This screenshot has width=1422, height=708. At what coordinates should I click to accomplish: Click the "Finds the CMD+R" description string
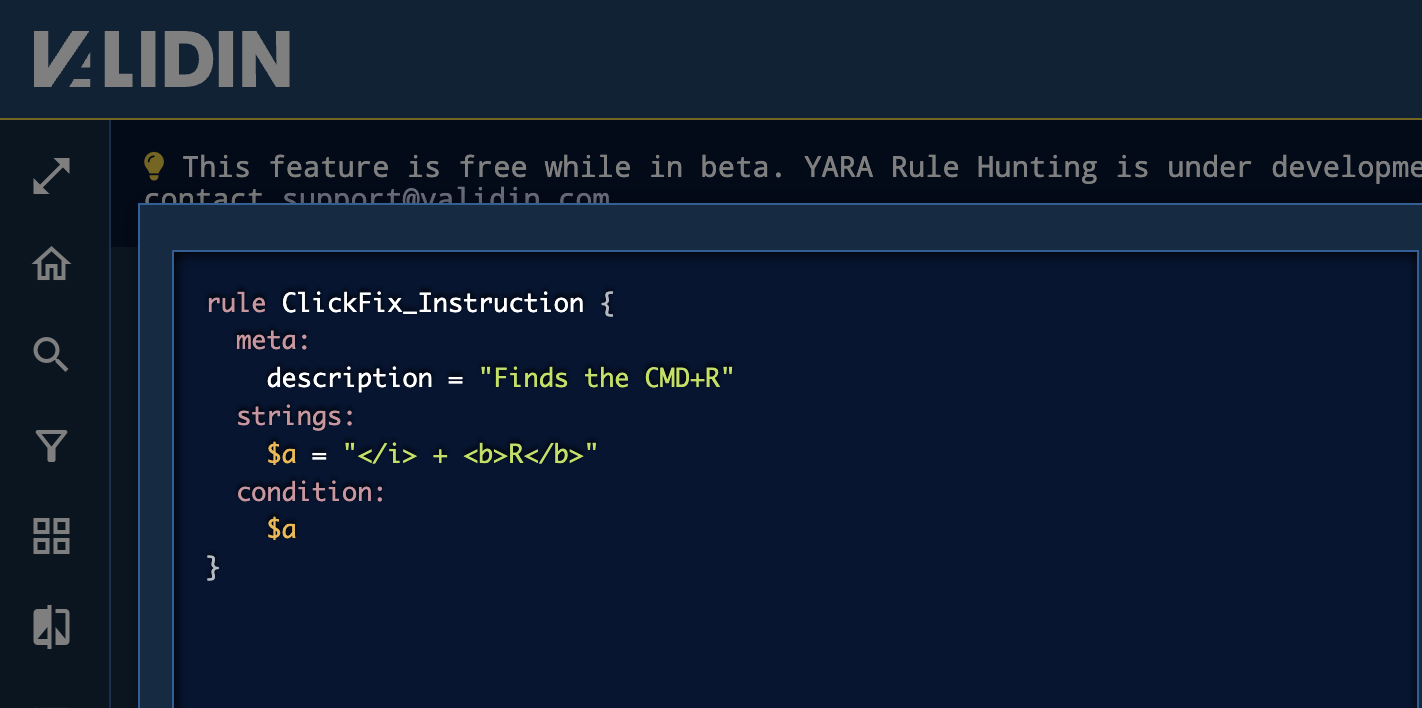click(606, 379)
